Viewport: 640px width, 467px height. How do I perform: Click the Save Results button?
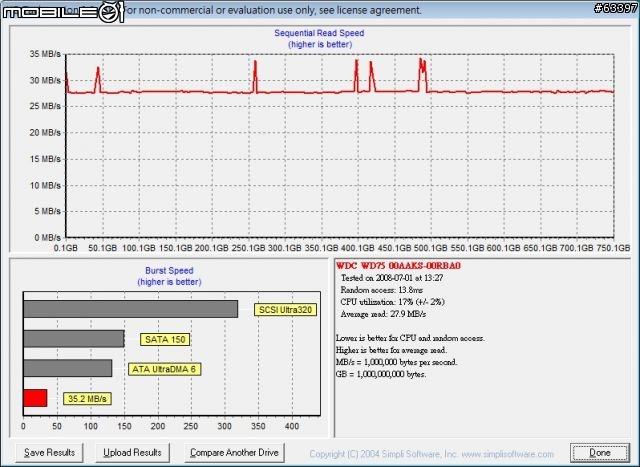tap(49, 453)
